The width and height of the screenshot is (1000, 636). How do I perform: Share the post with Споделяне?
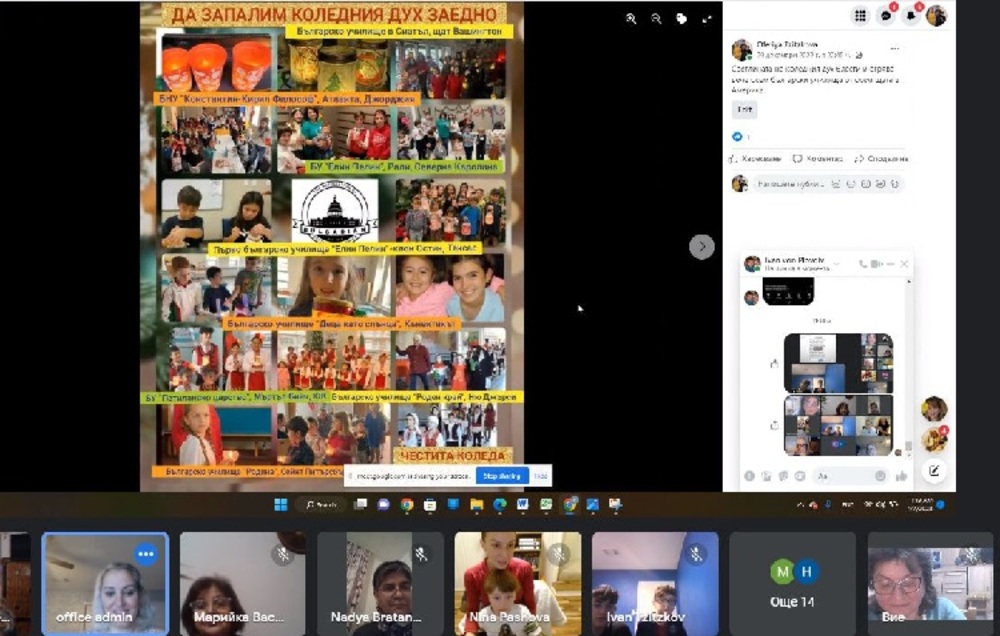[881, 159]
